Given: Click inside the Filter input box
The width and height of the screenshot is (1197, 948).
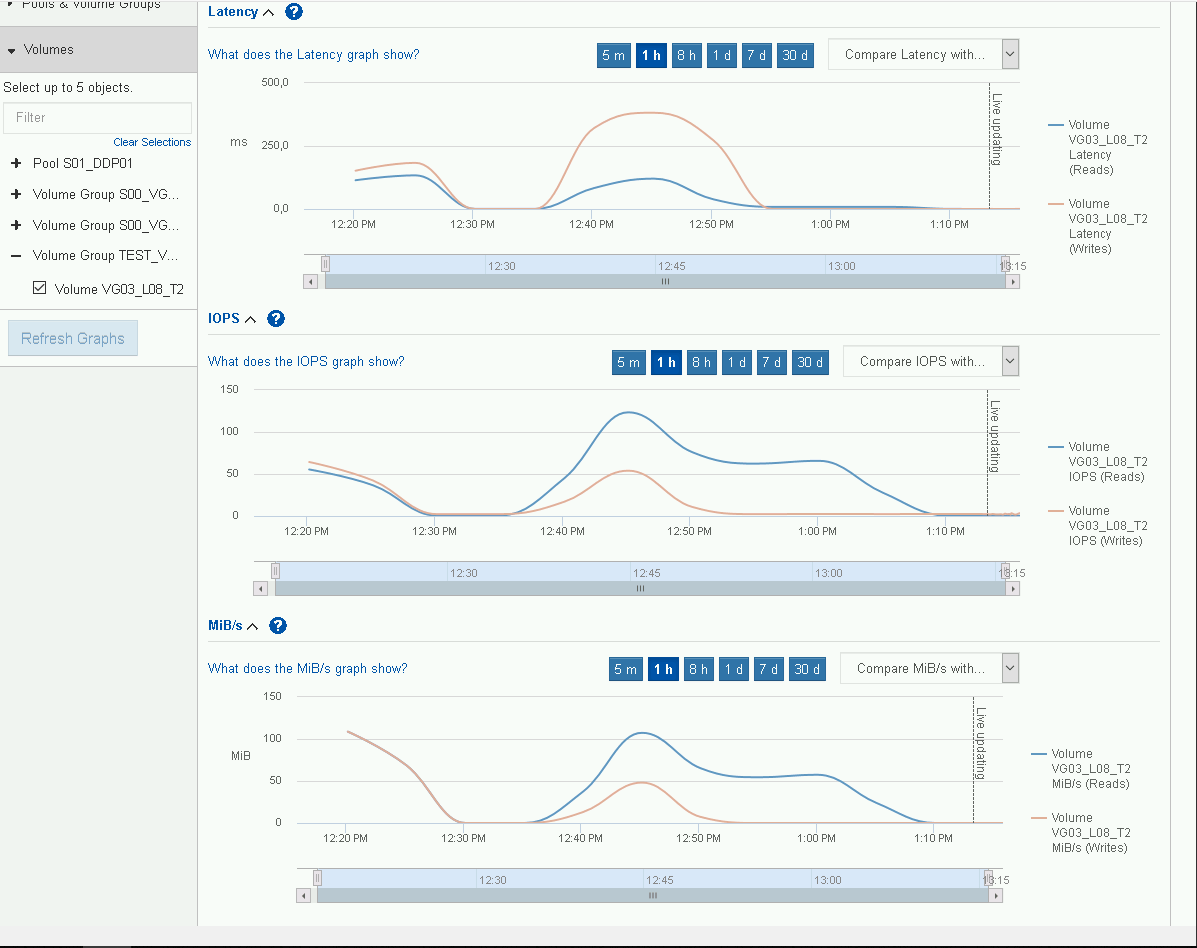Looking at the screenshot, I should tap(97, 118).
